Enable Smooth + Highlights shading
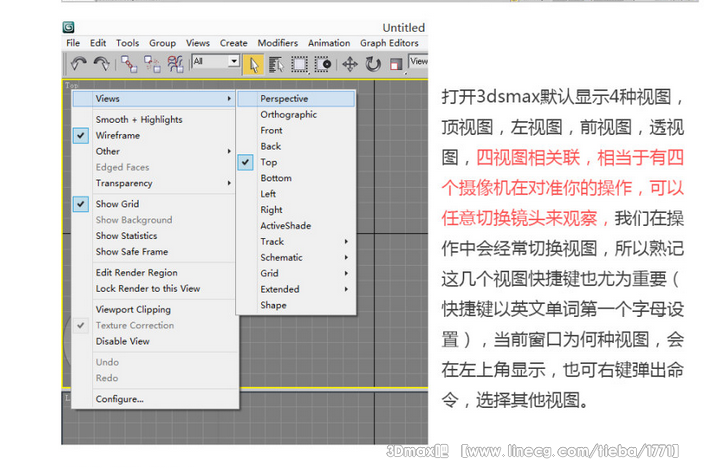The width and height of the screenshot is (708, 468). pyautogui.click(x=139, y=120)
